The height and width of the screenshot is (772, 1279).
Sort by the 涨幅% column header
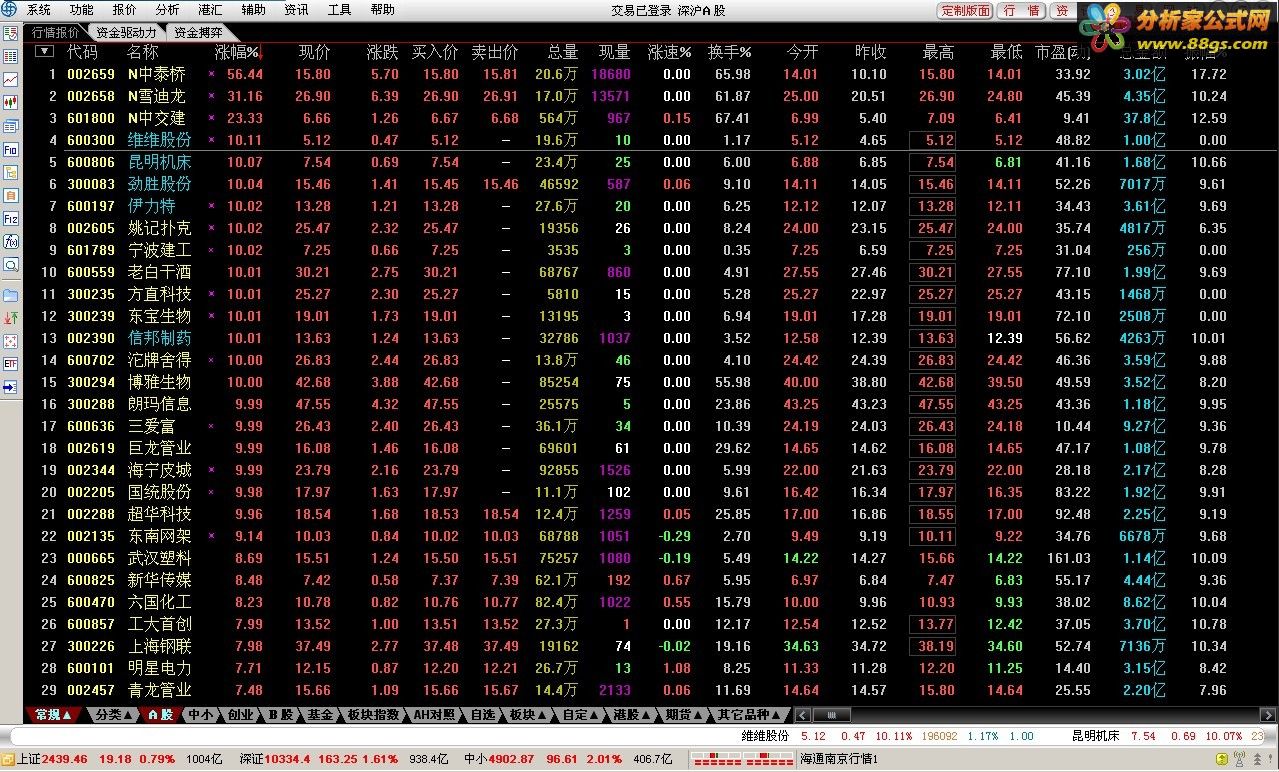[238, 52]
